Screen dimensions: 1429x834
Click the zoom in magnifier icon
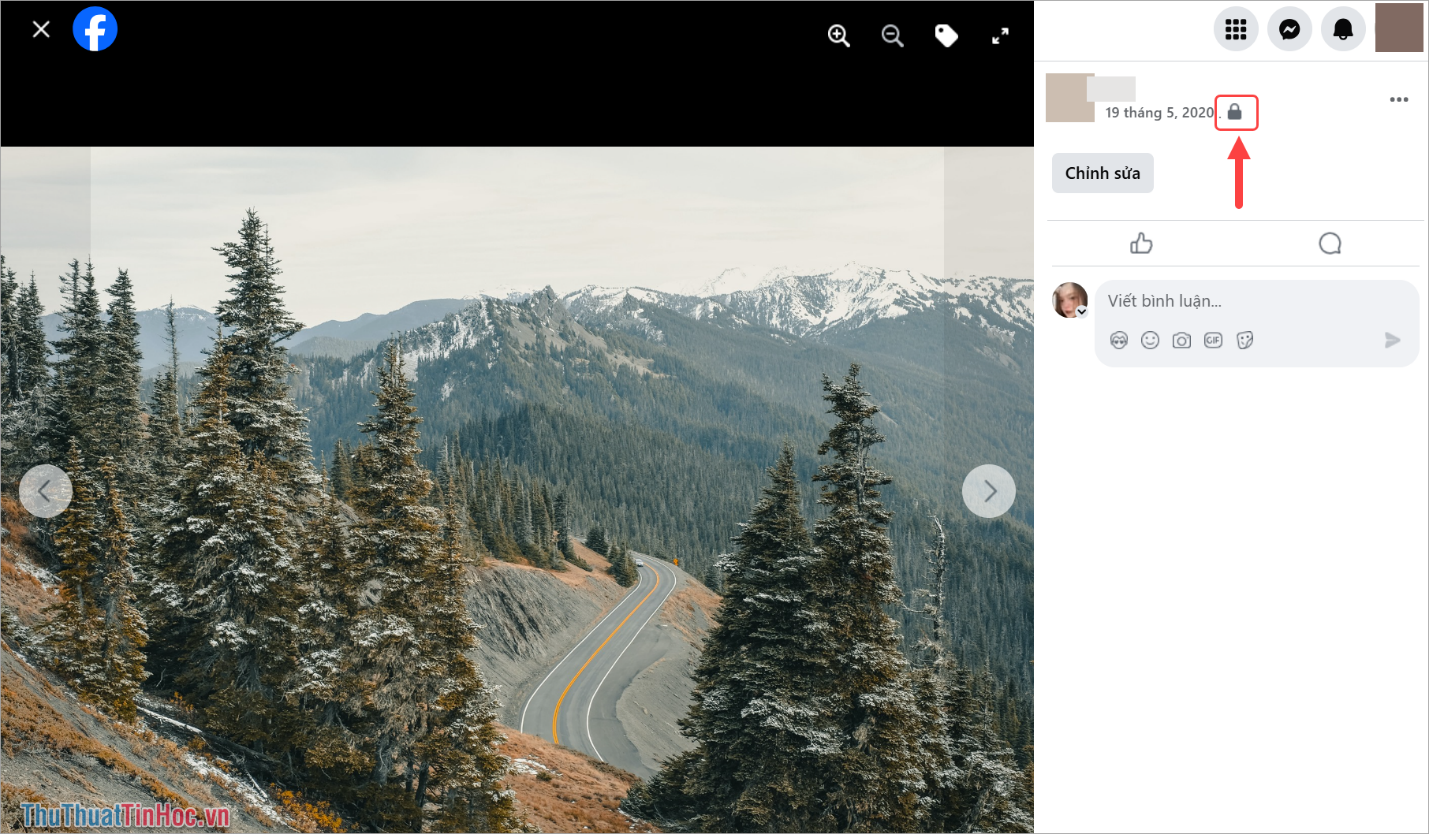[x=838, y=36]
